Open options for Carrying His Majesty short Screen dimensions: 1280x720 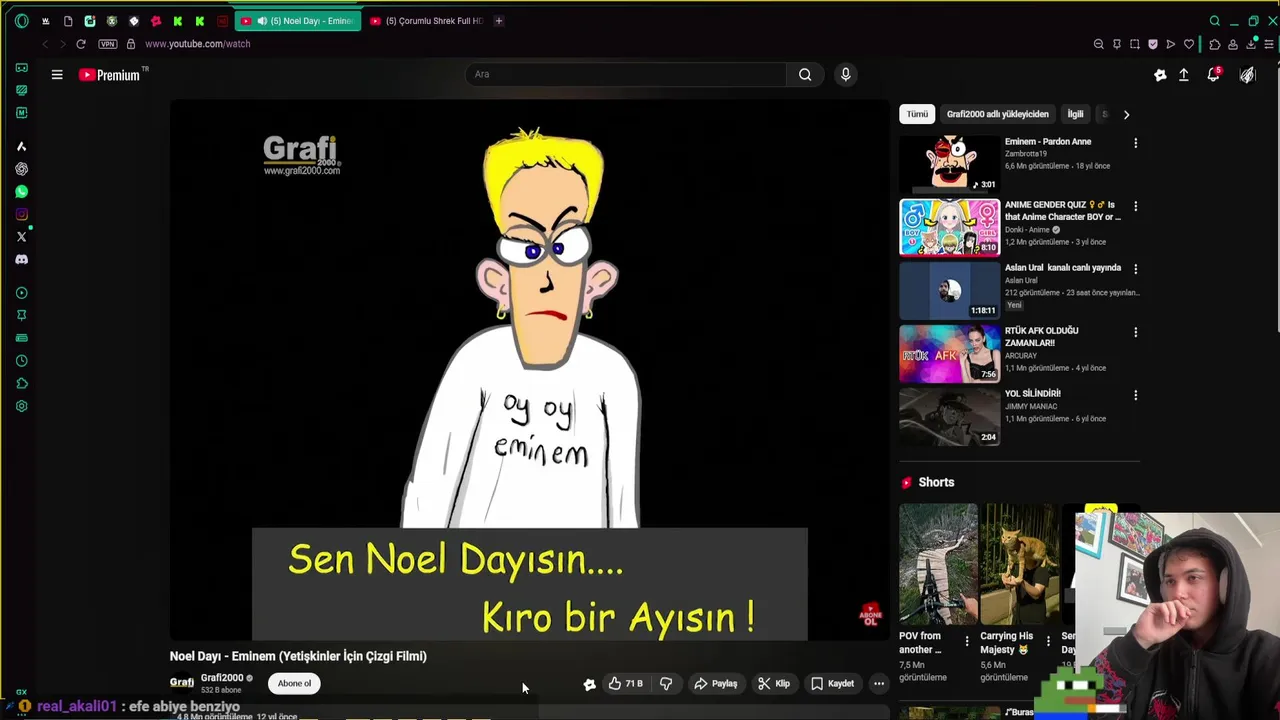click(x=1048, y=641)
